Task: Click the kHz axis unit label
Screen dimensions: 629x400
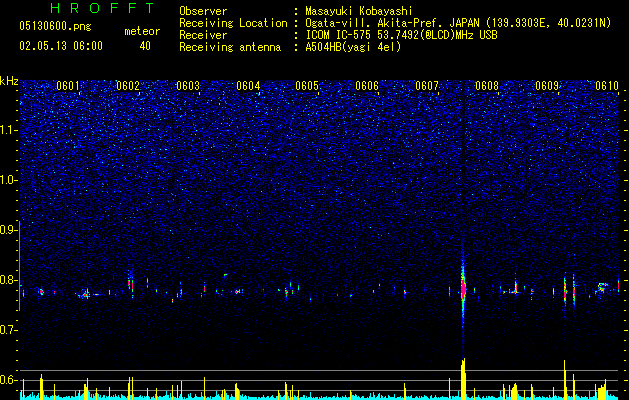Action: click(9, 81)
